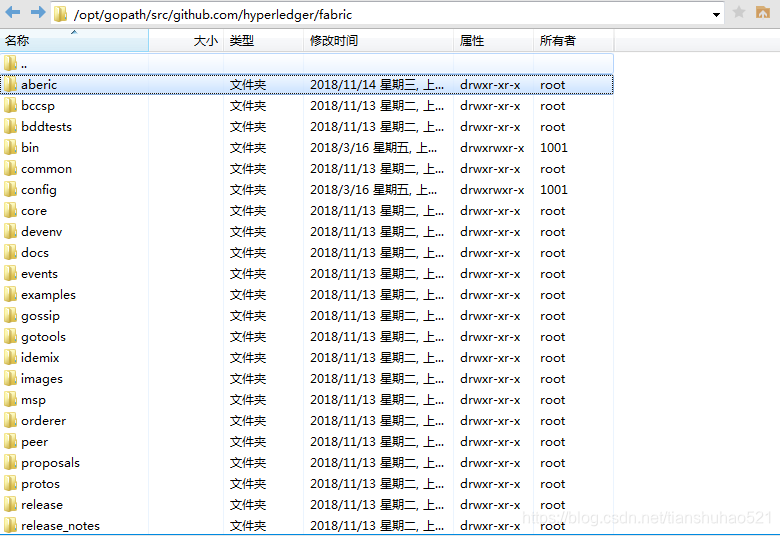
Task: Select the bddtests folder icon
Action: (x=10, y=126)
